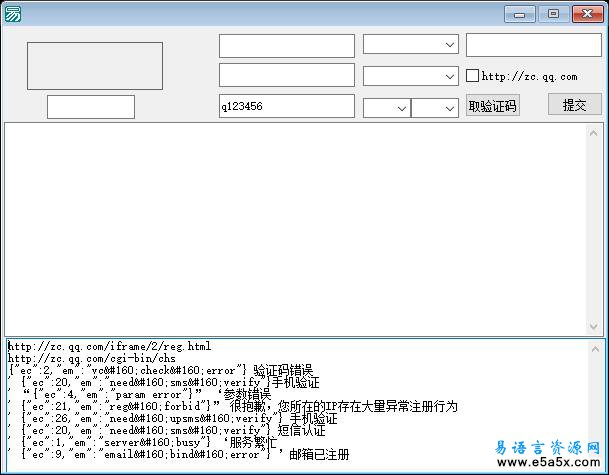The width and height of the screenshot is (609, 475).
Task: Click inside the large empty text area
Action: [304, 228]
